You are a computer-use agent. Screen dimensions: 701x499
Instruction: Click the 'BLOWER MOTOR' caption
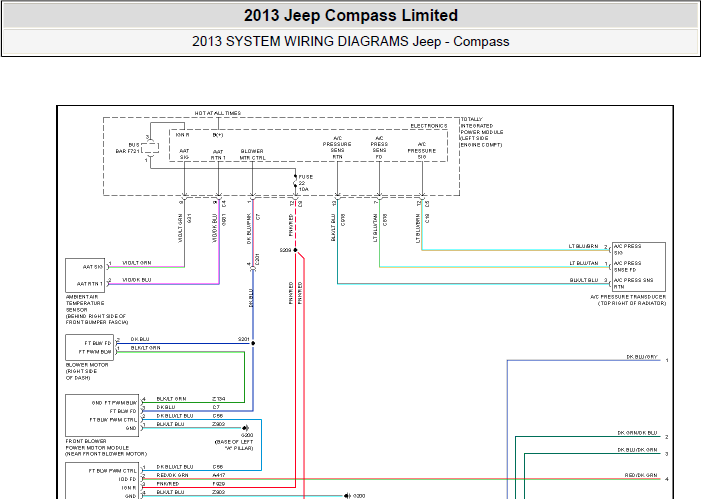coord(87,371)
